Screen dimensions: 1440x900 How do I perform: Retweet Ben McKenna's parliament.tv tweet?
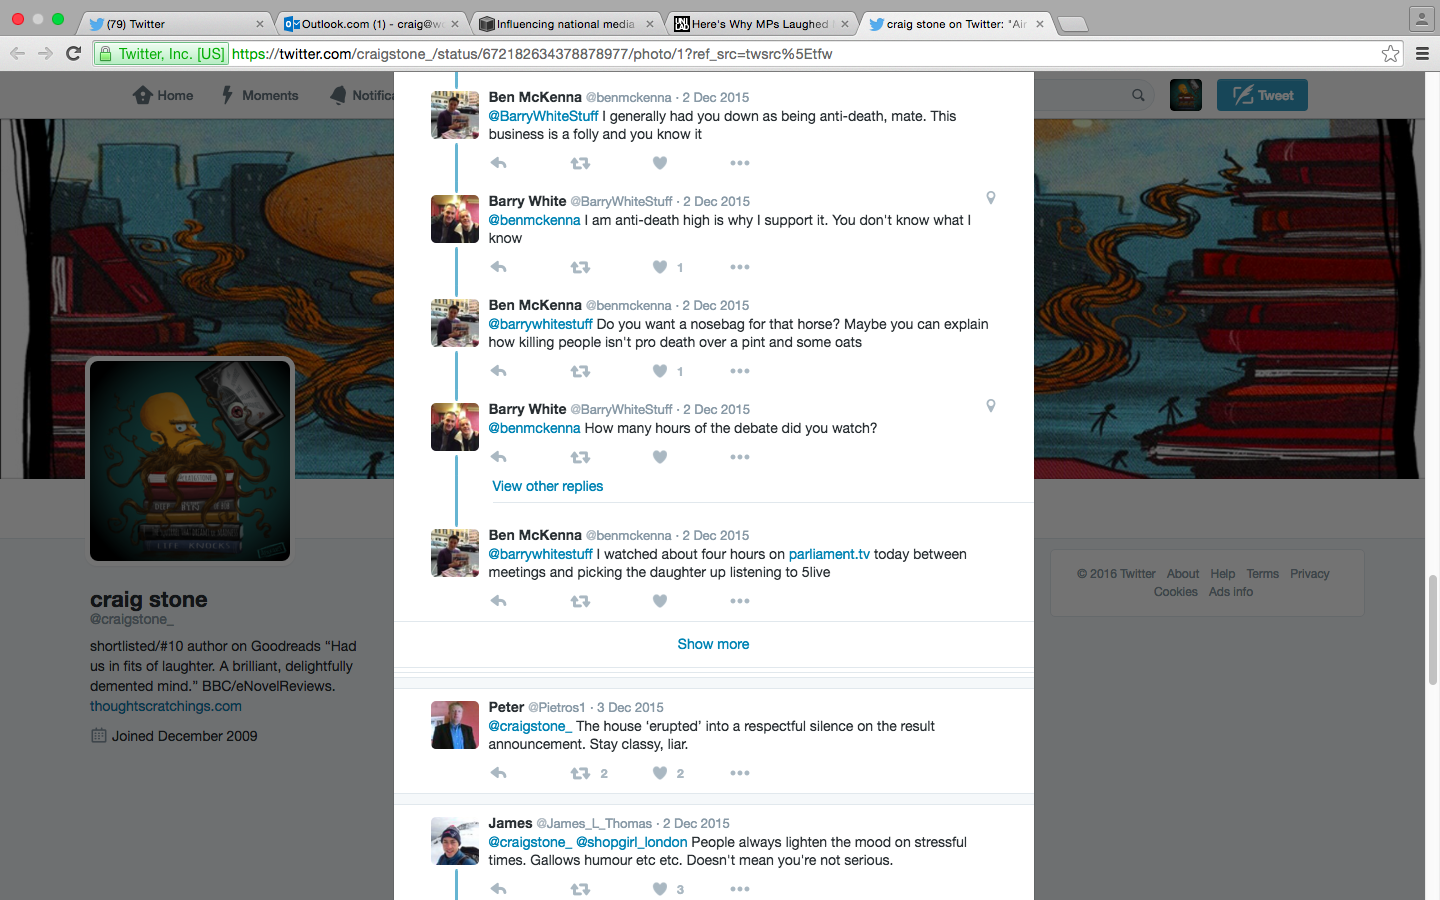pyautogui.click(x=580, y=601)
